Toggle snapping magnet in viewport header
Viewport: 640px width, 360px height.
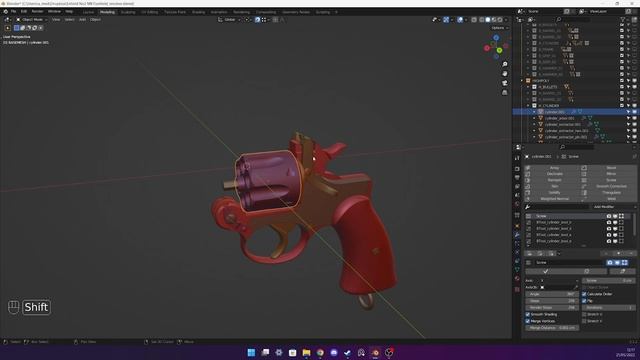[x=257, y=20]
